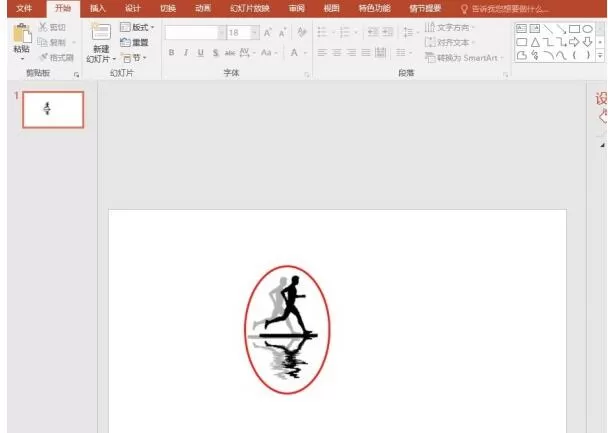Toggle underline formatting (U)

[200, 52]
